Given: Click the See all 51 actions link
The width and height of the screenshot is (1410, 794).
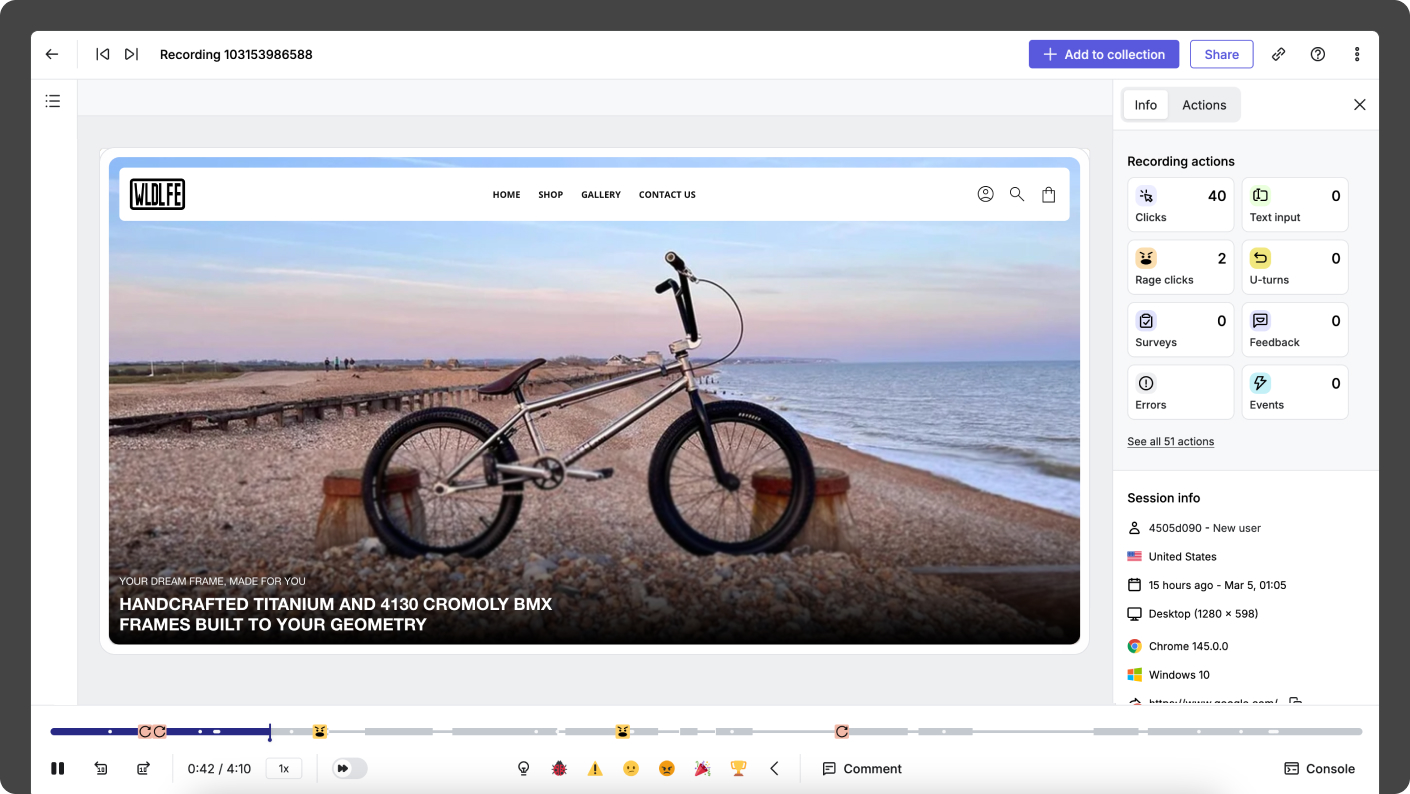Looking at the screenshot, I should [x=1170, y=441].
